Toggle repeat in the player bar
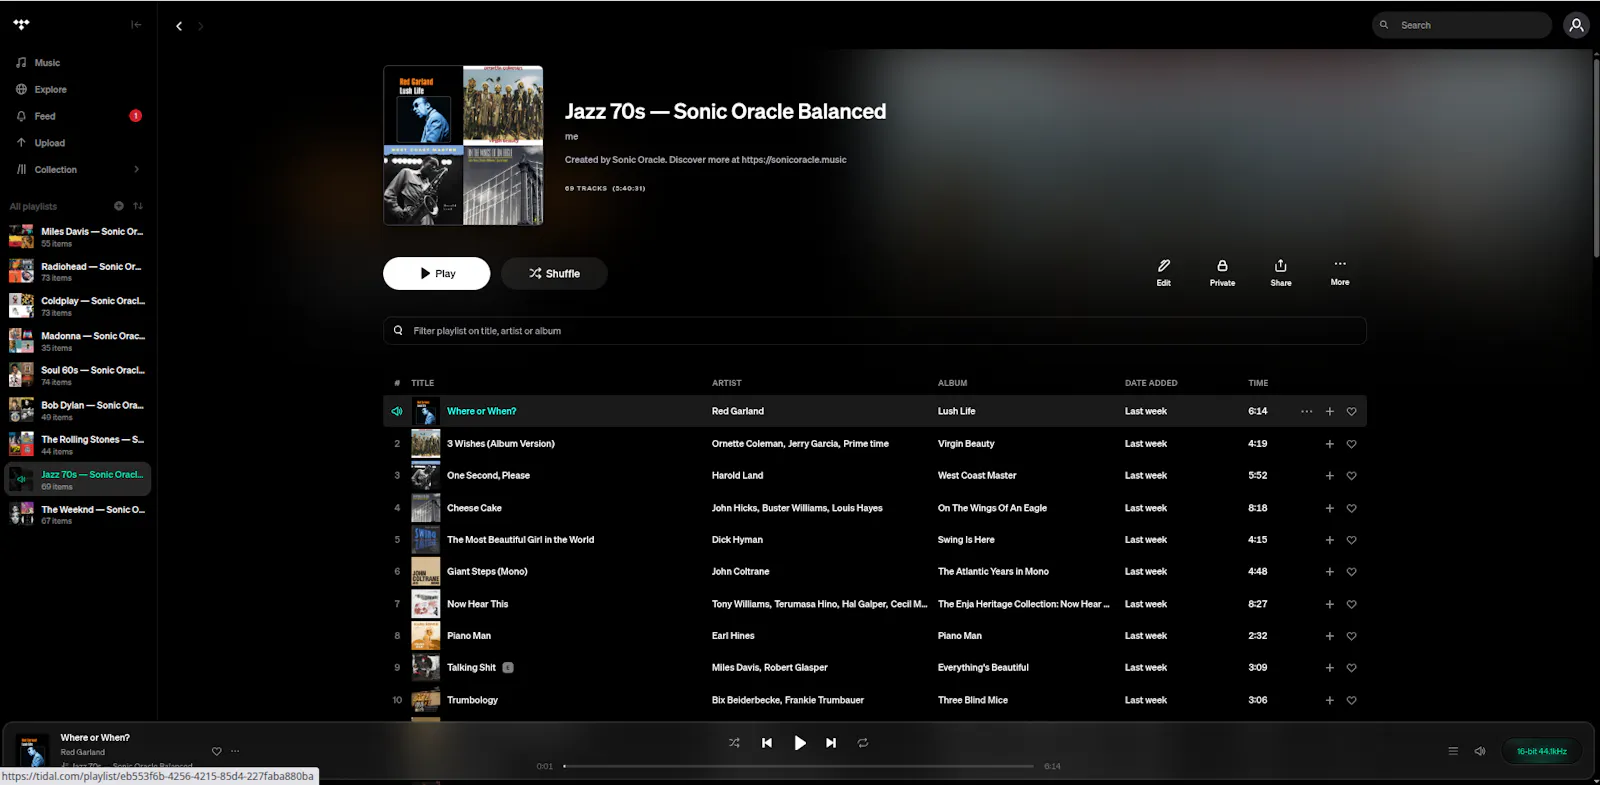The width and height of the screenshot is (1600, 785). coord(862,743)
